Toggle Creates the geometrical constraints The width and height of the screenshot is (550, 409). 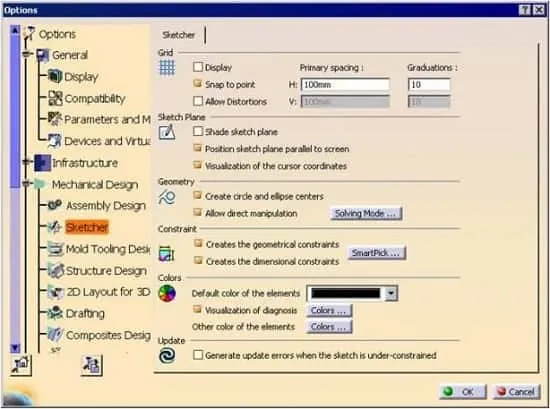point(199,244)
